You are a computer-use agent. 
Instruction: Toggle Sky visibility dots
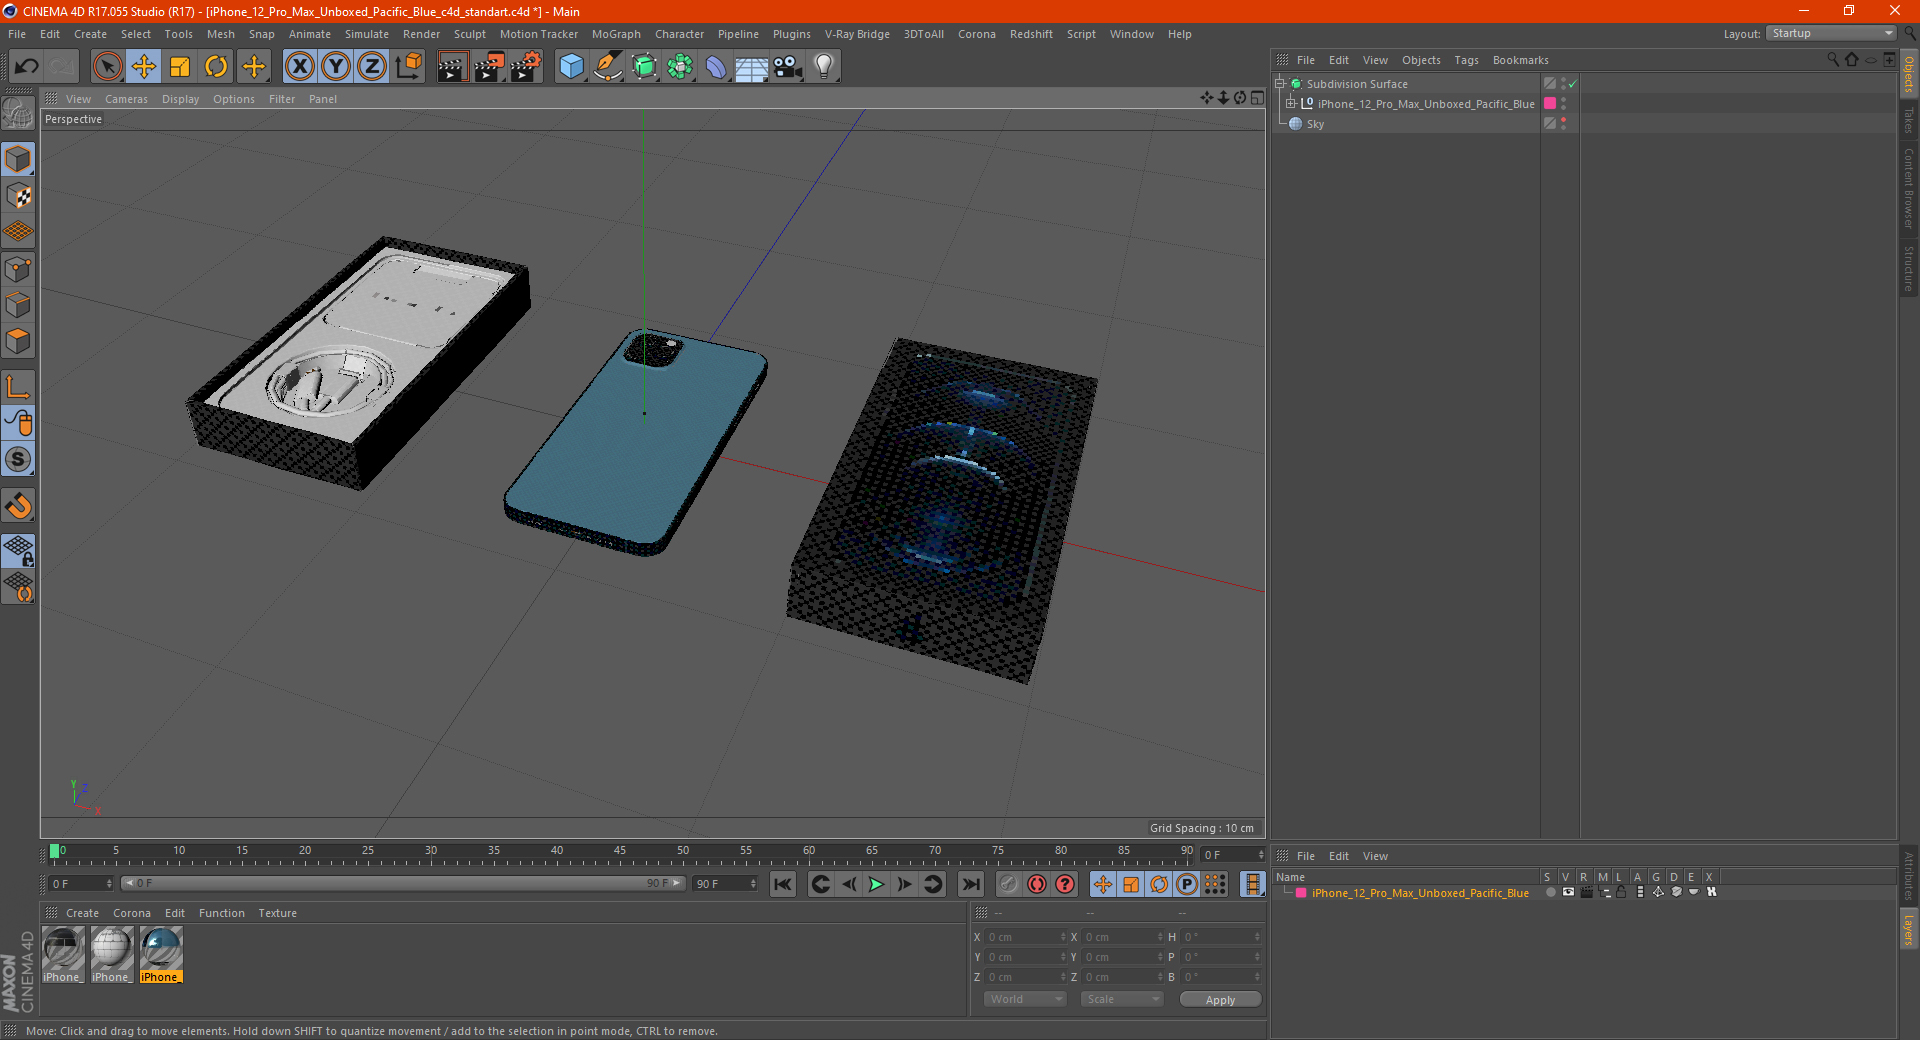[x=1563, y=124]
